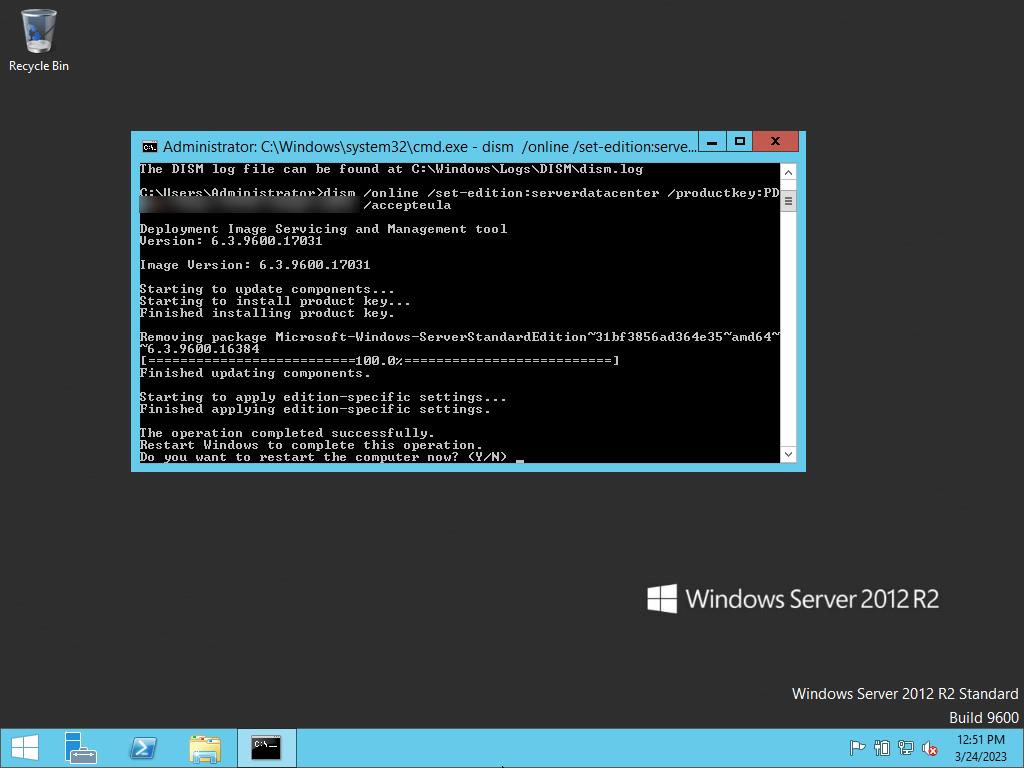Open the Windows Start button
Viewport: 1024px width, 768px height.
pyautogui.click(x=25, y=748)
